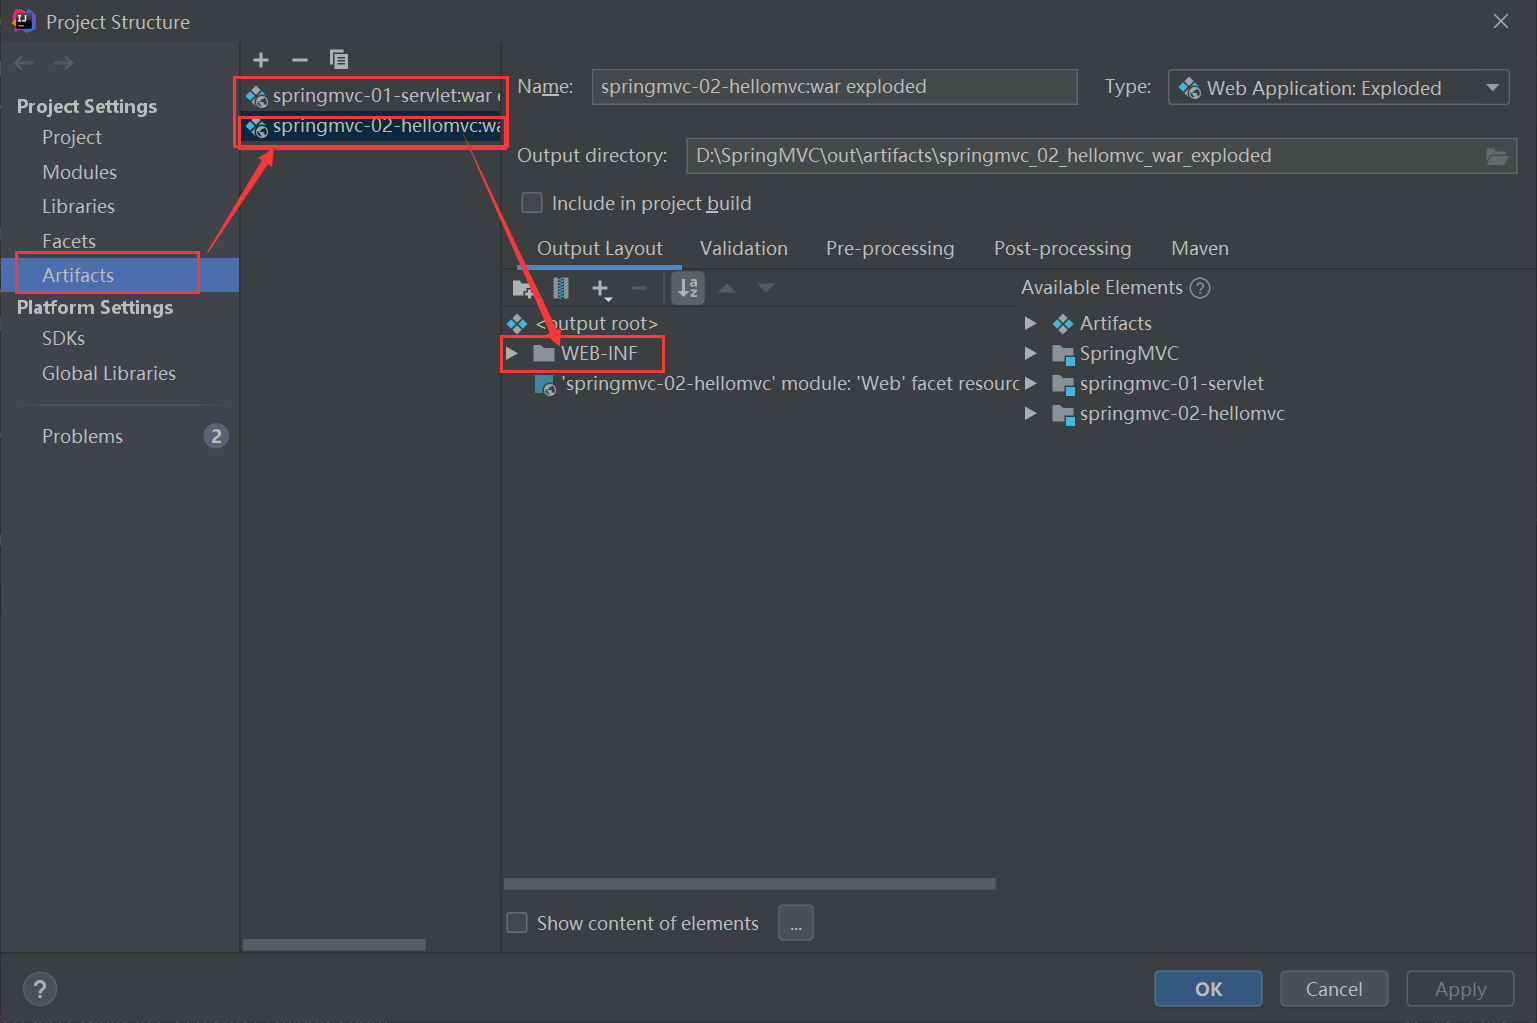1537x1023 pixels.
Task: Copy the selected artifact with the duplicate icon
Action: click(x=339, y=60)
